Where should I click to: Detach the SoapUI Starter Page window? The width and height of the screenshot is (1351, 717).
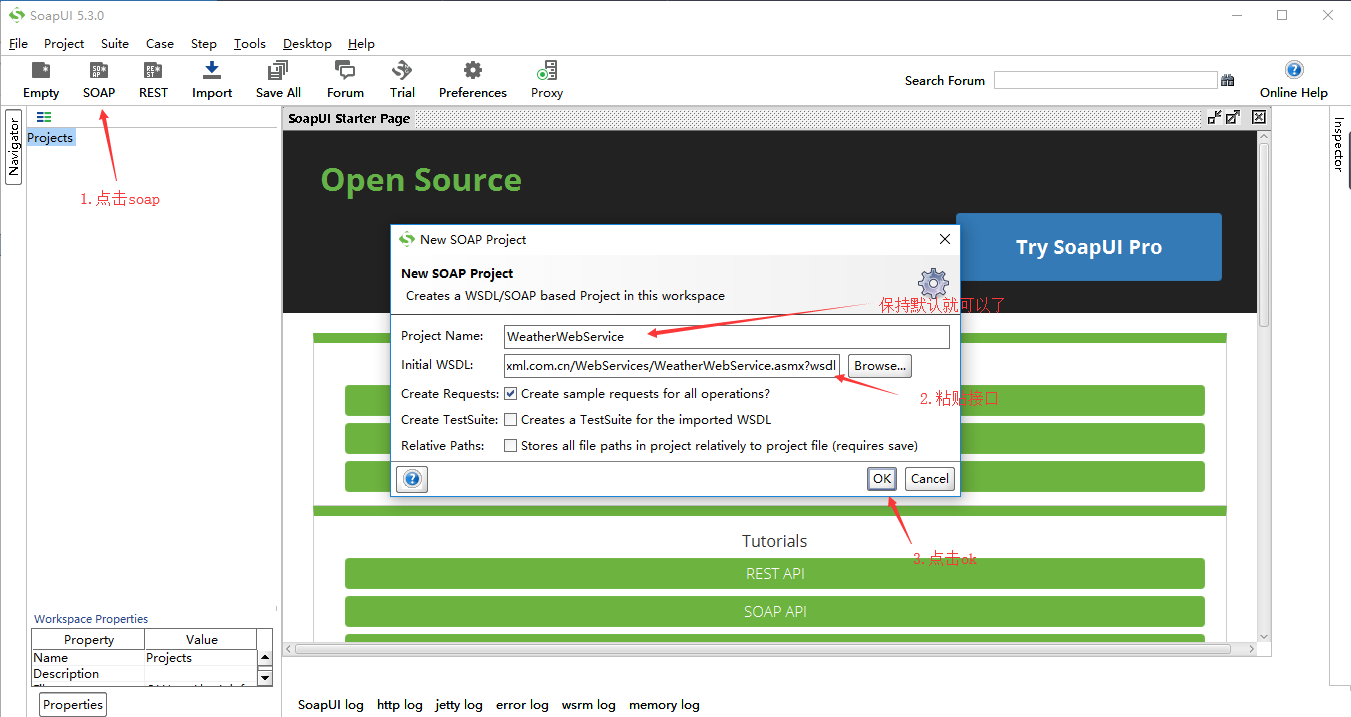coord(1215,117)
